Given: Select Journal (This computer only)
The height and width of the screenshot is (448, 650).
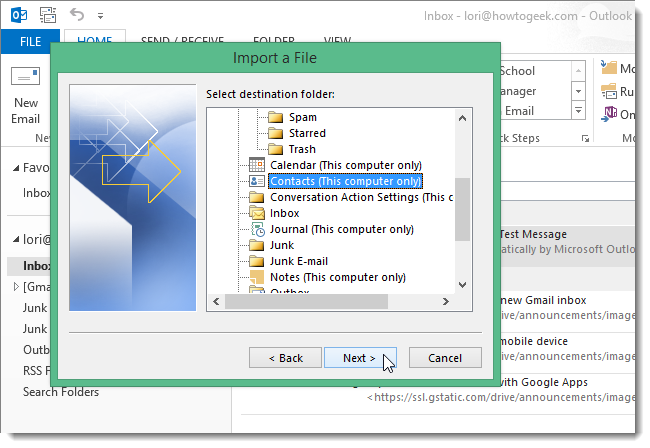Looking at the screenshot, I should pos(342,229).
